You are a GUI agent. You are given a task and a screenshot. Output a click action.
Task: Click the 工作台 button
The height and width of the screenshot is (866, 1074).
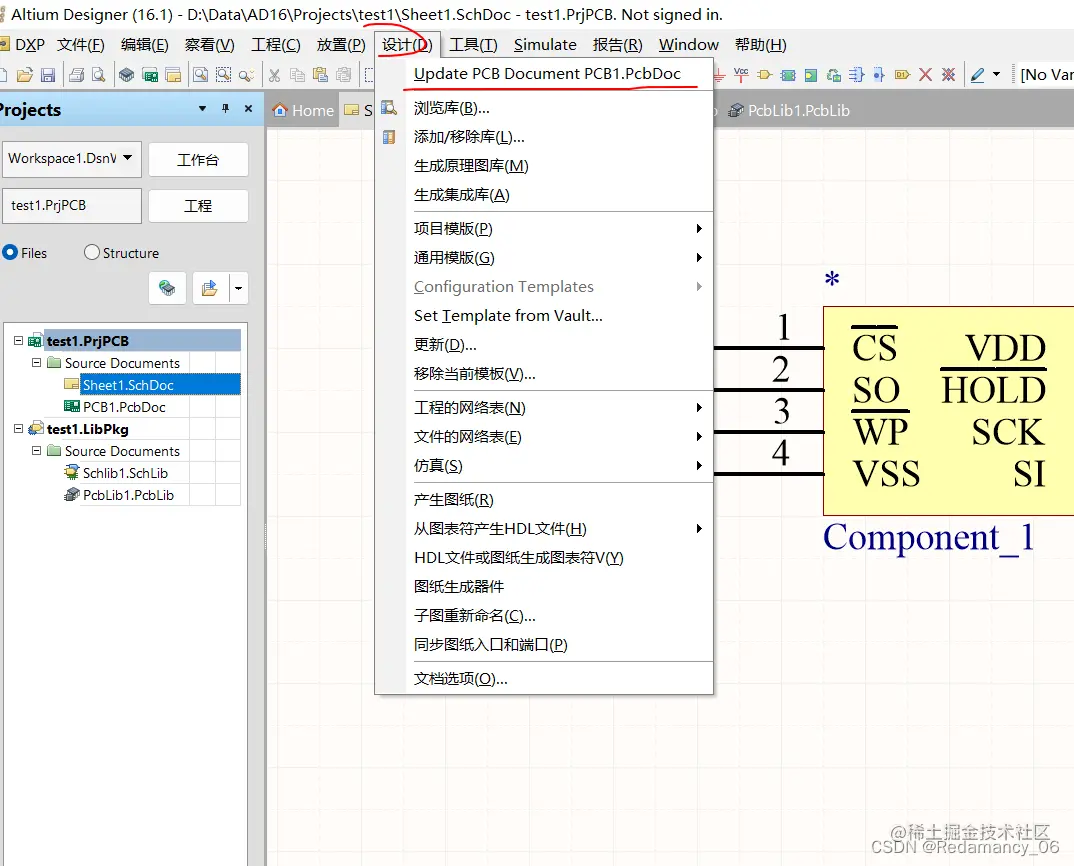coord(197,159)
